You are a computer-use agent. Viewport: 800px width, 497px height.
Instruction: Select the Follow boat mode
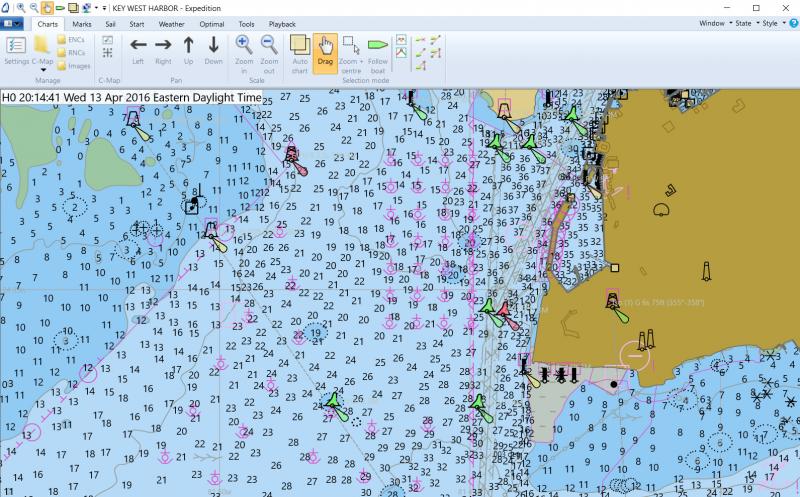click(377, 50)
